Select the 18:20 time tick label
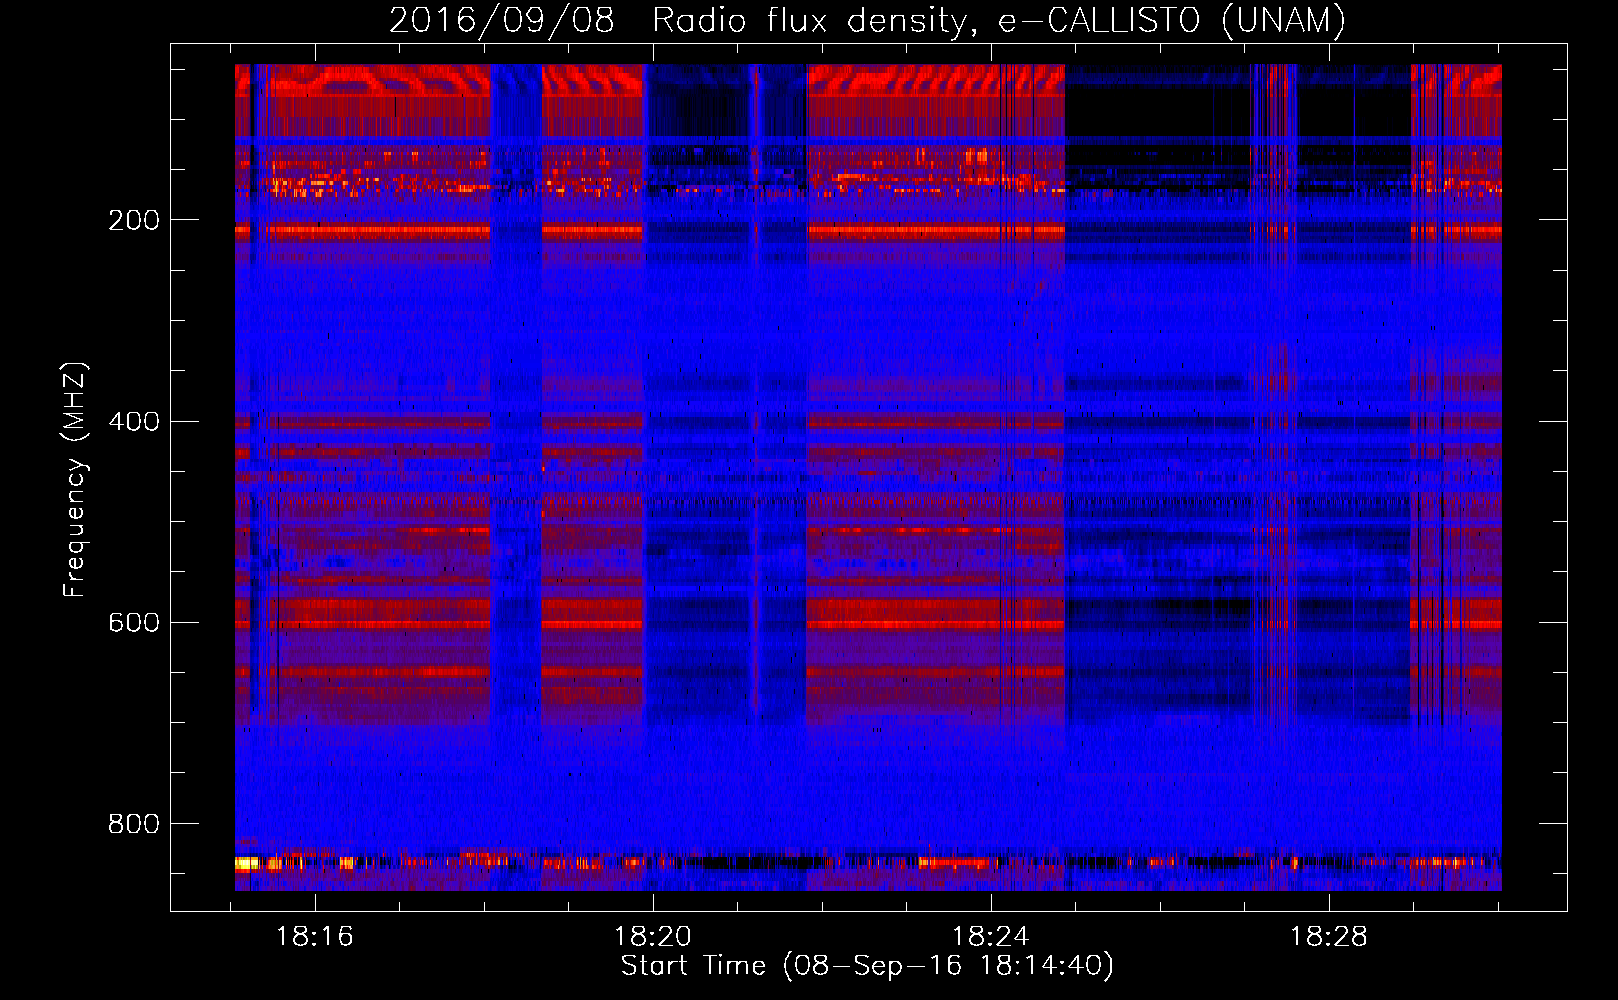The height and width of the screenshot is (1000, 1618). 653,937
